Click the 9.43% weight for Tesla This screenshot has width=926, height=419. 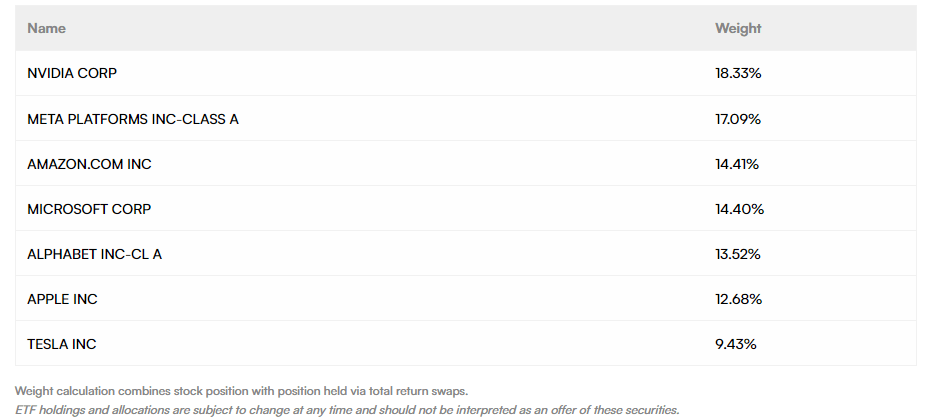click(x=735, y=344)
